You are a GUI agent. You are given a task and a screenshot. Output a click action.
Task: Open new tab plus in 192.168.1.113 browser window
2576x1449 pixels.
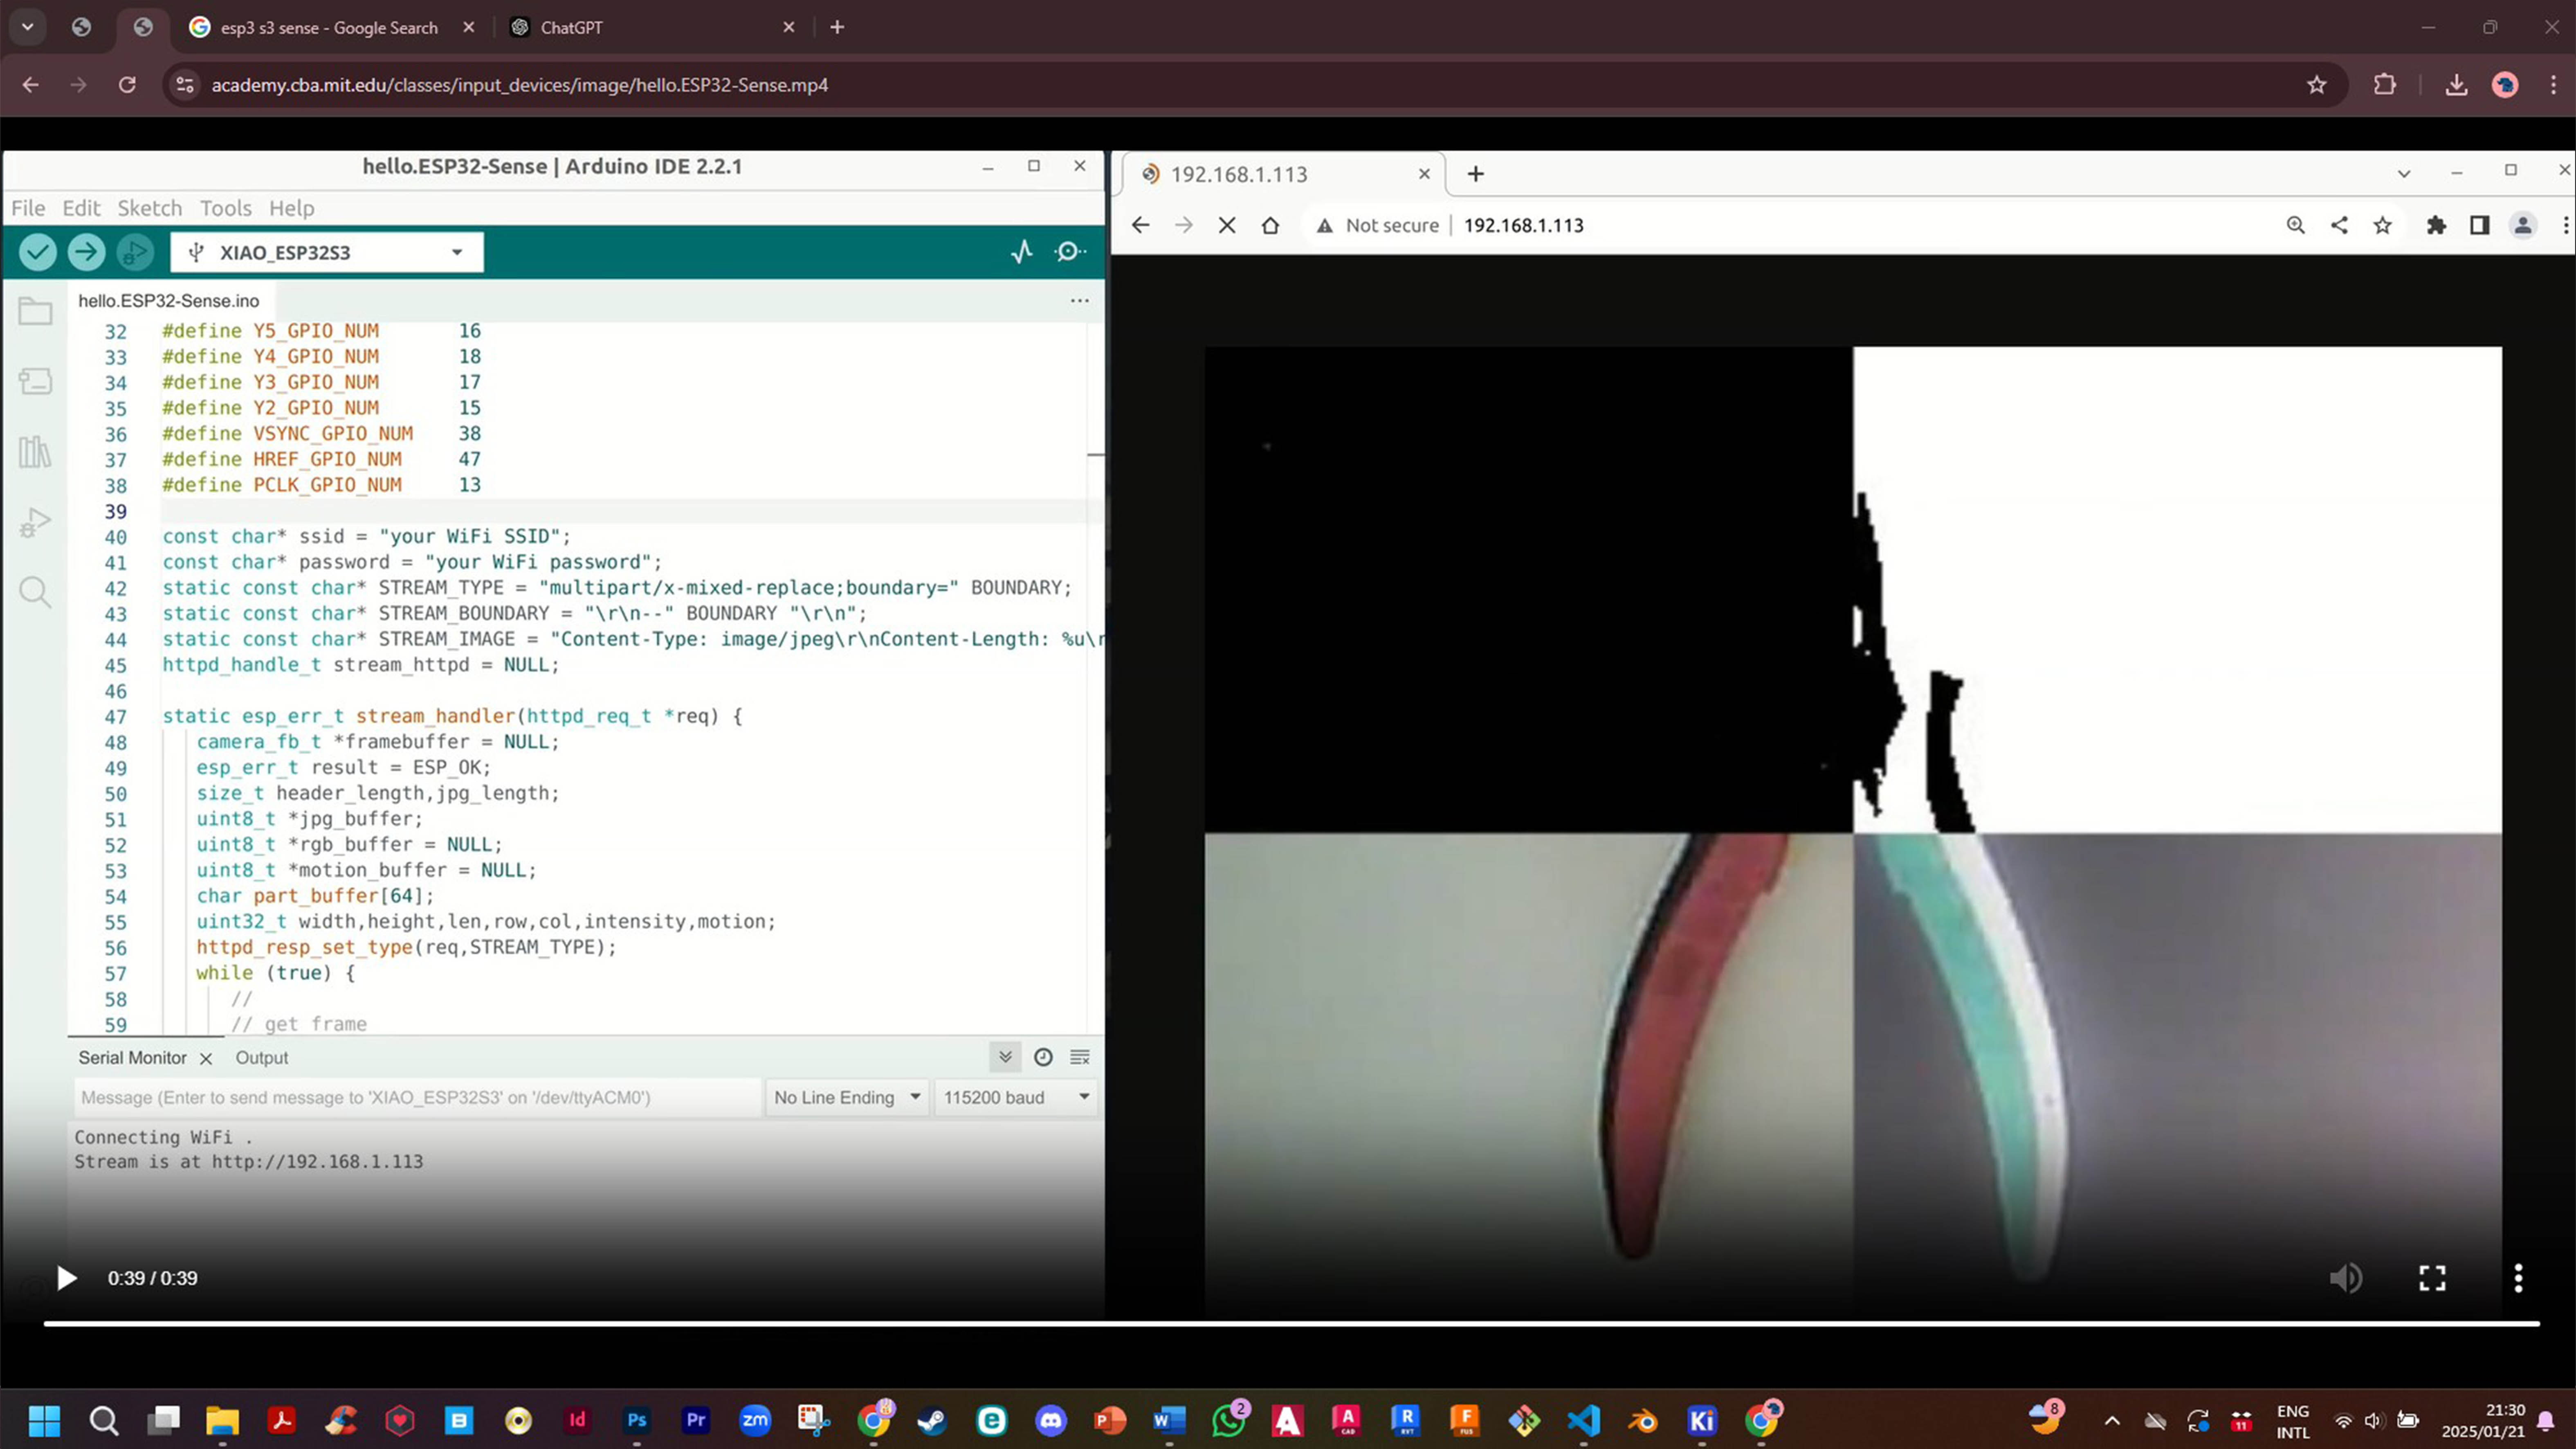(x=1475, y=174)
